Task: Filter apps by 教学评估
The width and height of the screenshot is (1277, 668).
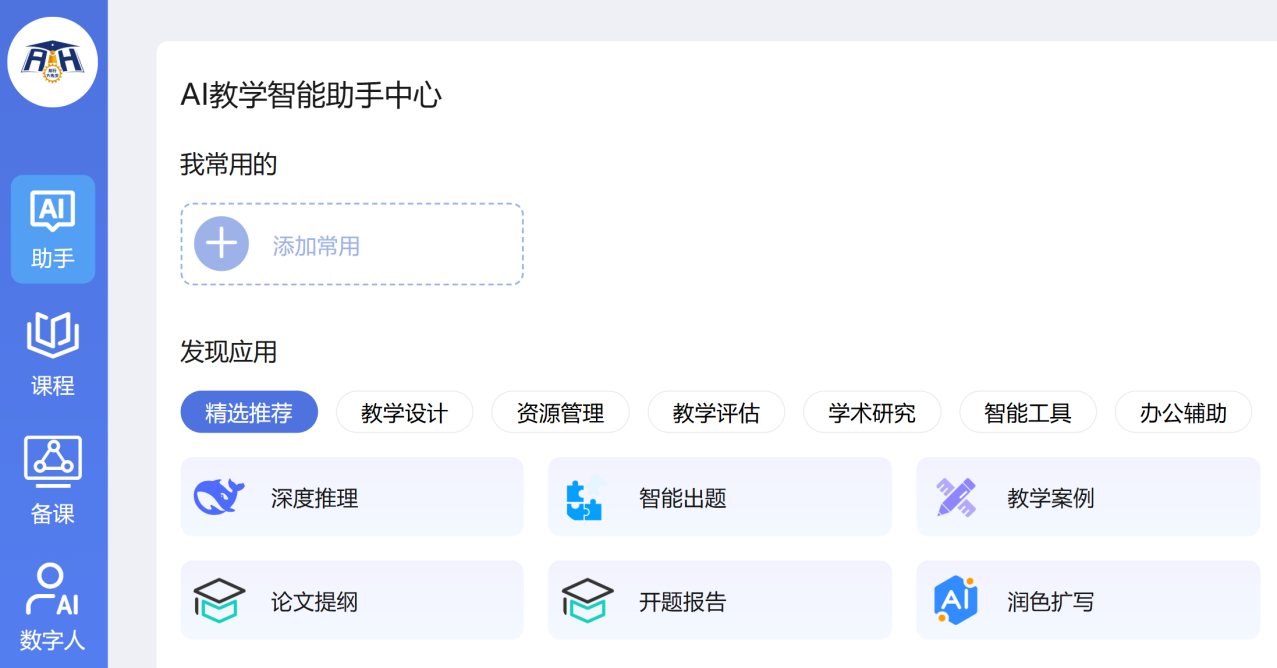Action: (x=716, y=413)
